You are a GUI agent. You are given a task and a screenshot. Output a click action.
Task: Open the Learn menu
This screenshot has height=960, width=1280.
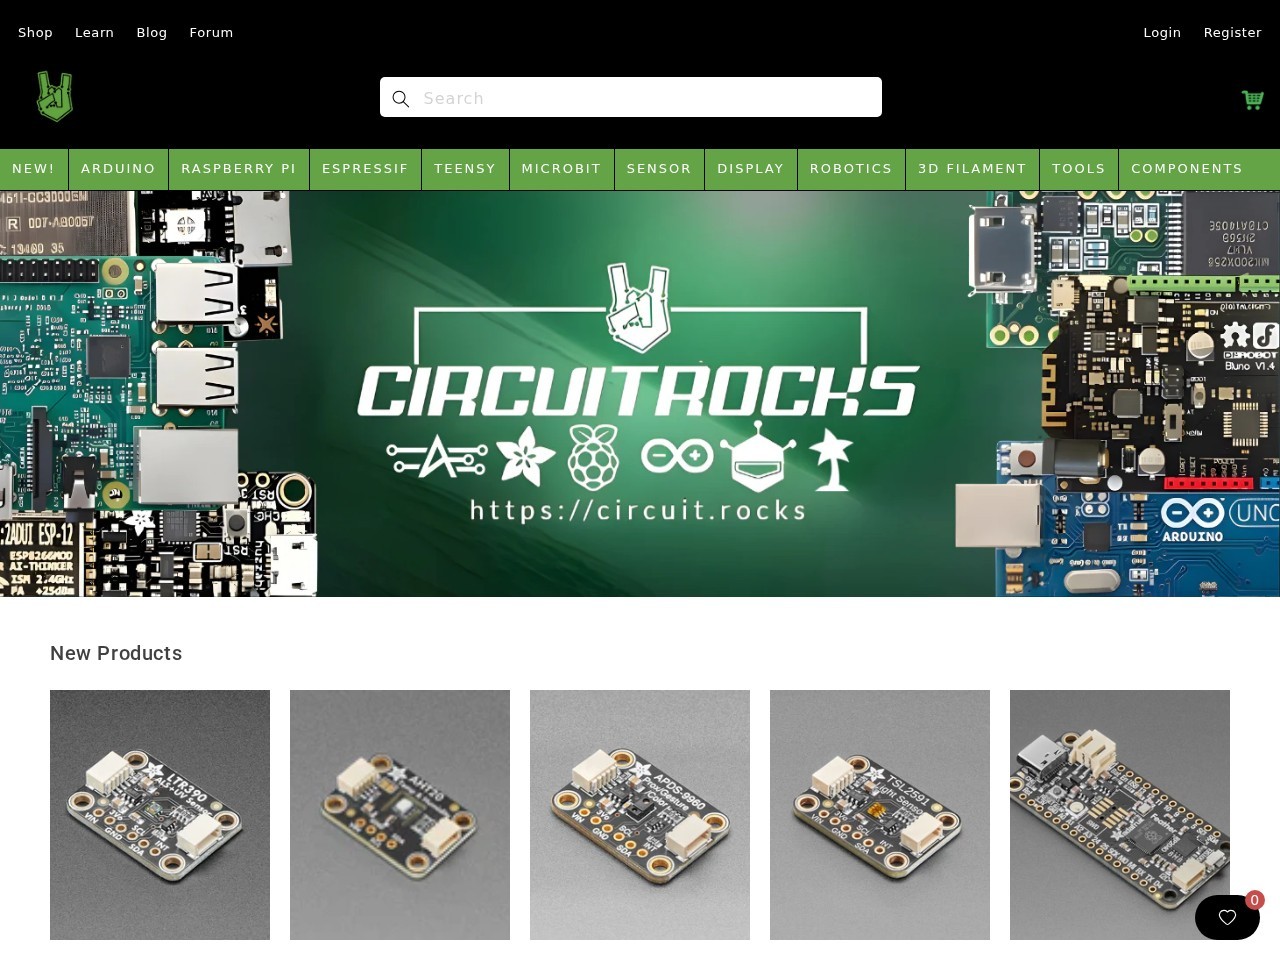[94, 32]
